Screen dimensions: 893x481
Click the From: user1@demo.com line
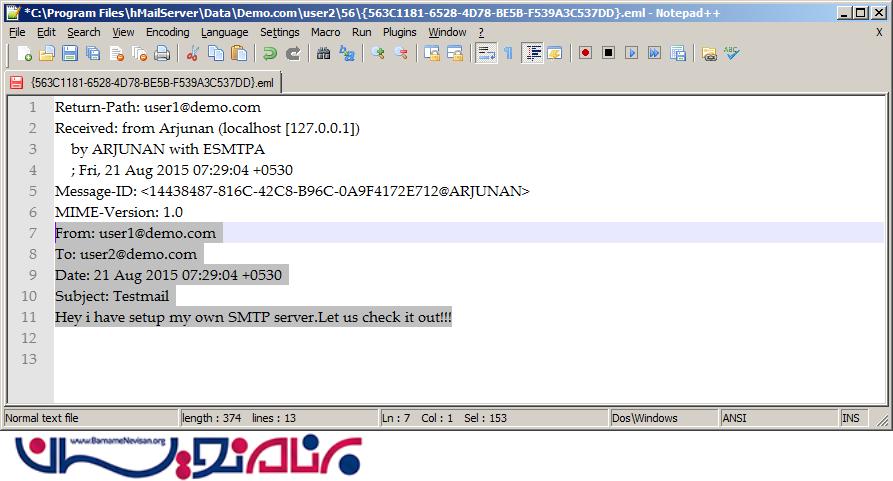135,233
